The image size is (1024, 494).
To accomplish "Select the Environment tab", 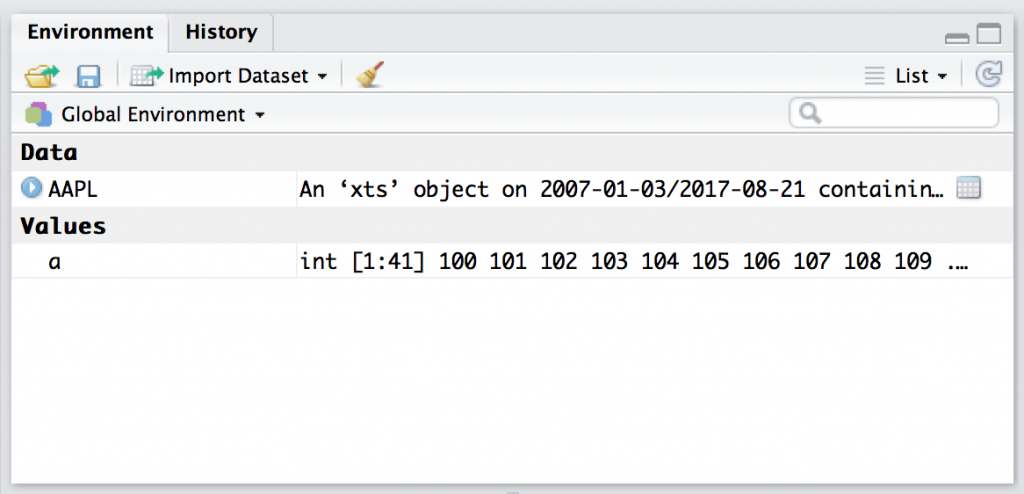I will pyautogui.click(x=90, y=32).
